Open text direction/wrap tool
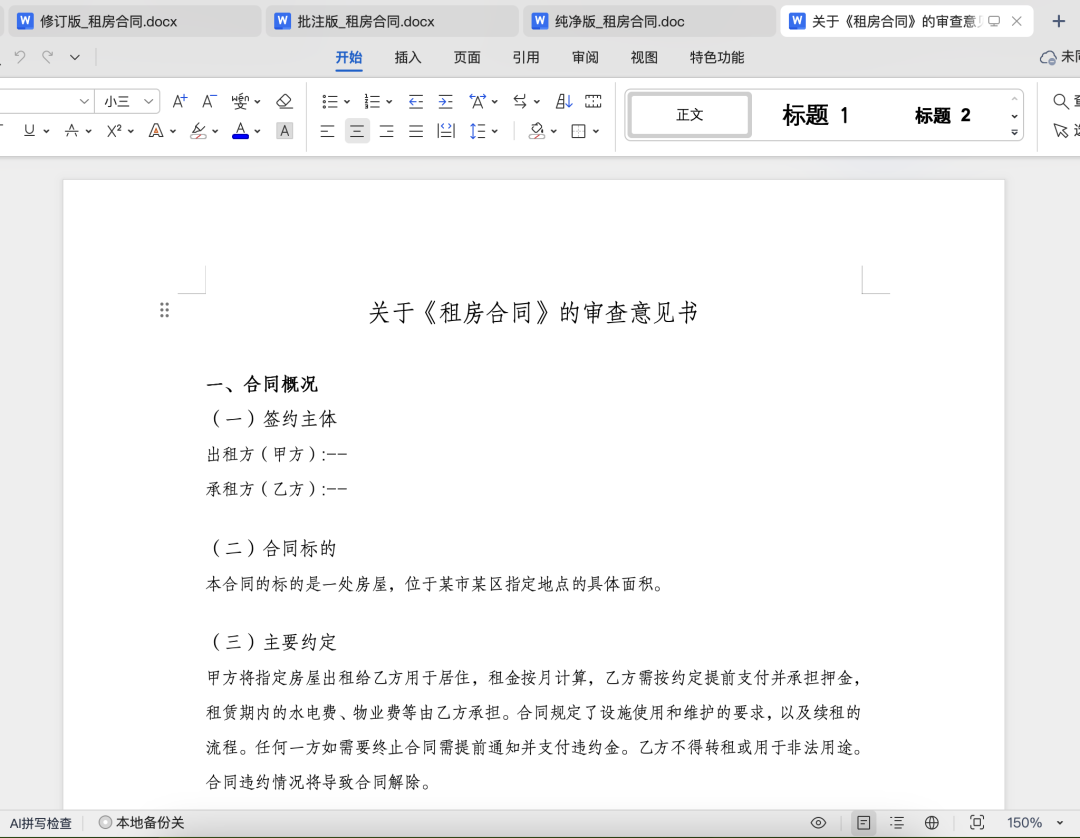 [520, 102]
